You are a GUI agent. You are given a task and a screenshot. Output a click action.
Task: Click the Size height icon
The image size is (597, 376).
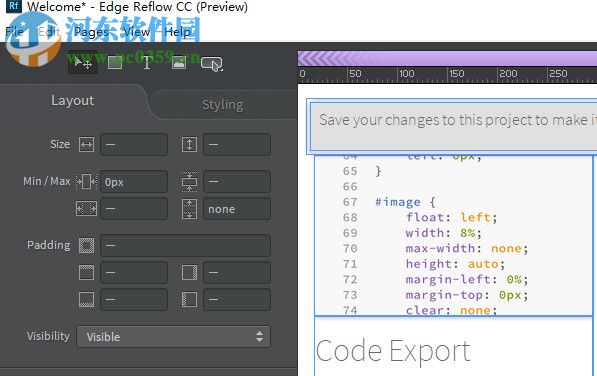pos(189,145)
